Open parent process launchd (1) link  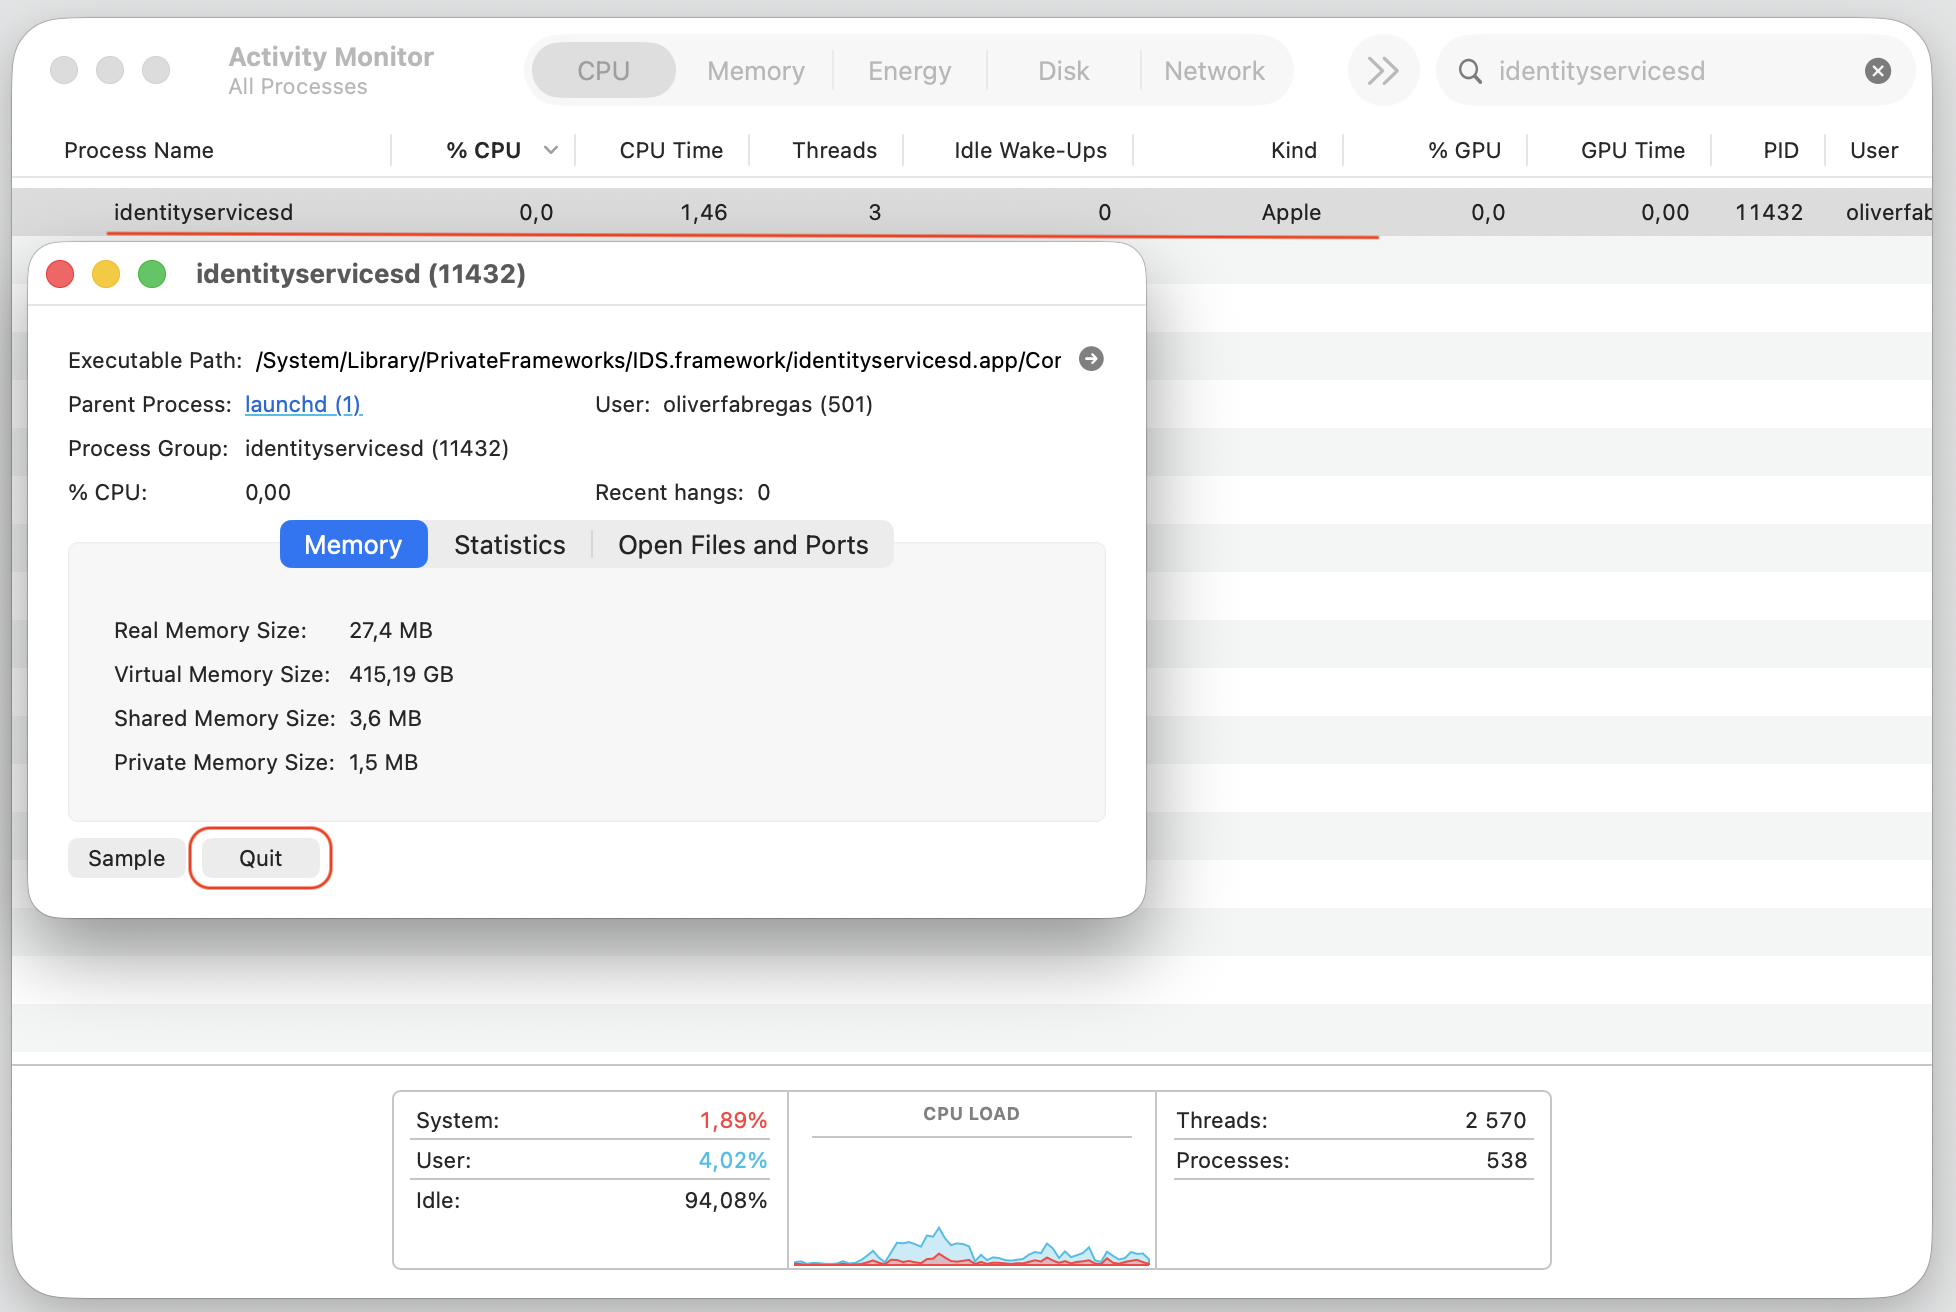click(x=303, y=404)
